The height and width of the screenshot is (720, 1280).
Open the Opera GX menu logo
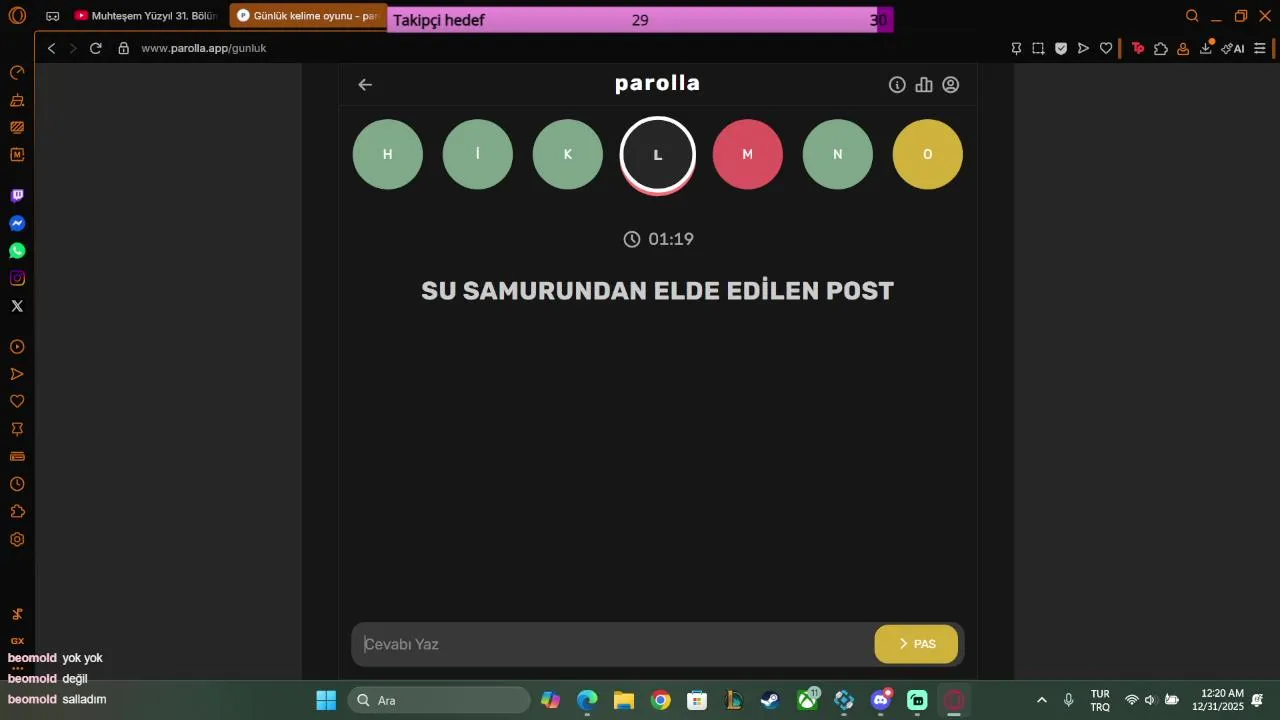17,16
